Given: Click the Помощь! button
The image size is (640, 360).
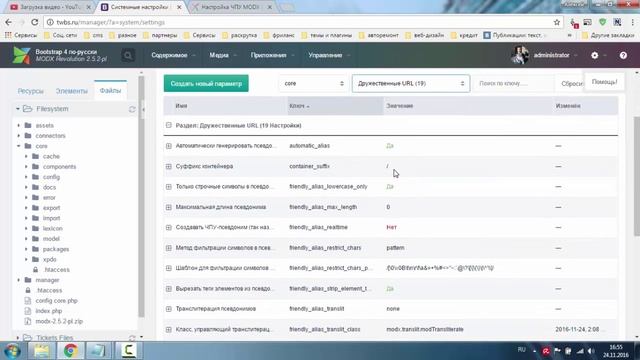Looking at the screenshot, I should click(604, 82).
